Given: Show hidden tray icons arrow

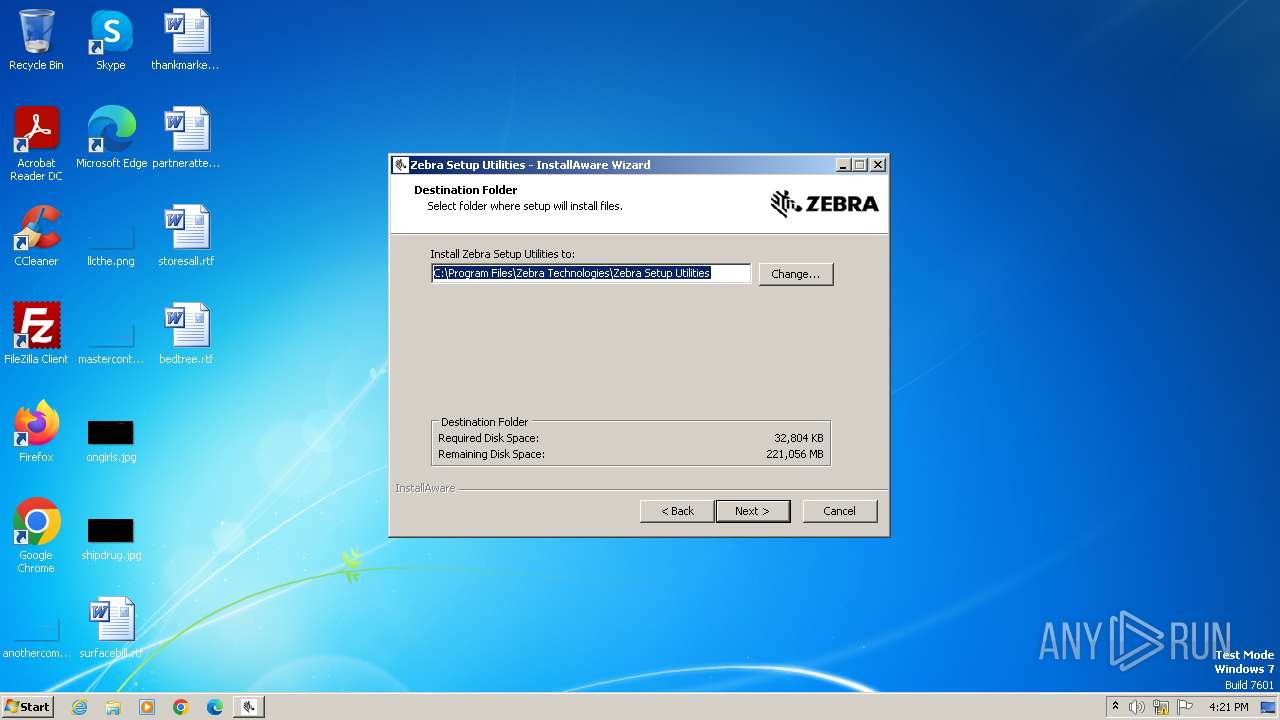Looking at the screenshot, I should (x=1115, y=707).
